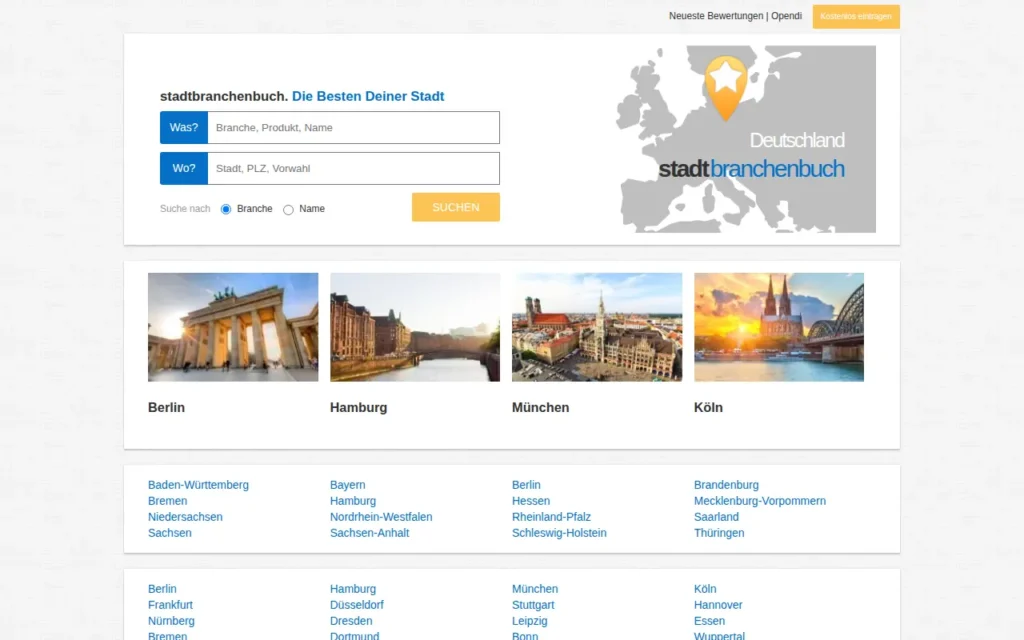
Task: Open the Neueste Bewertungen link
Action: (716, 16)
